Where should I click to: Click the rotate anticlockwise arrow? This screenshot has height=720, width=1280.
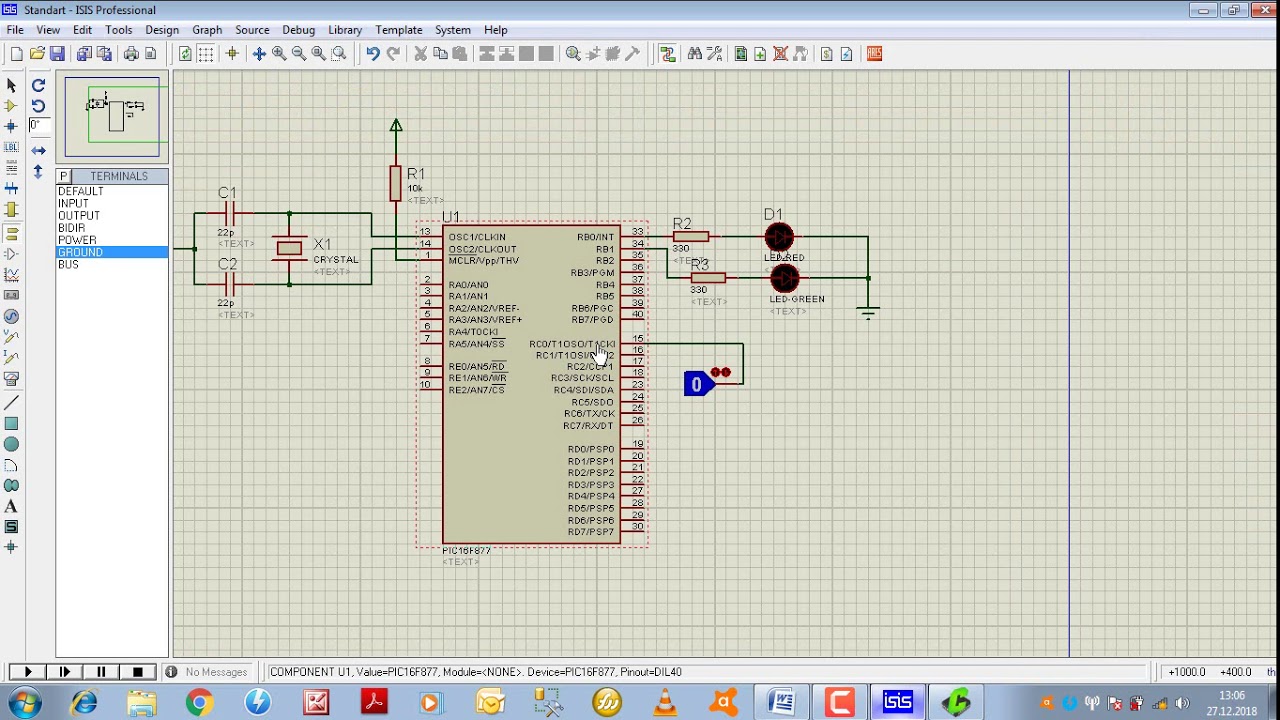coord(38,106)
